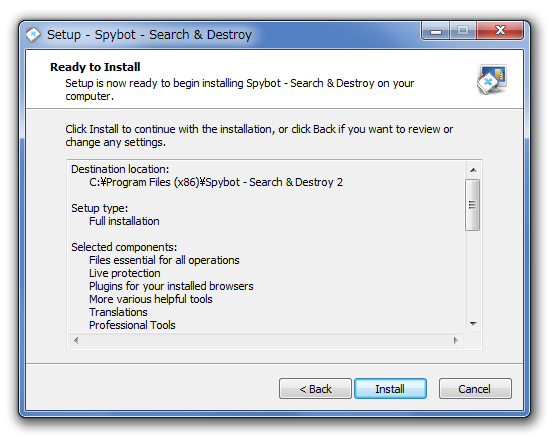The width and height of the screenshot is (553, 440).
Task: Minimize the Setup window
Action: [436, 31]
